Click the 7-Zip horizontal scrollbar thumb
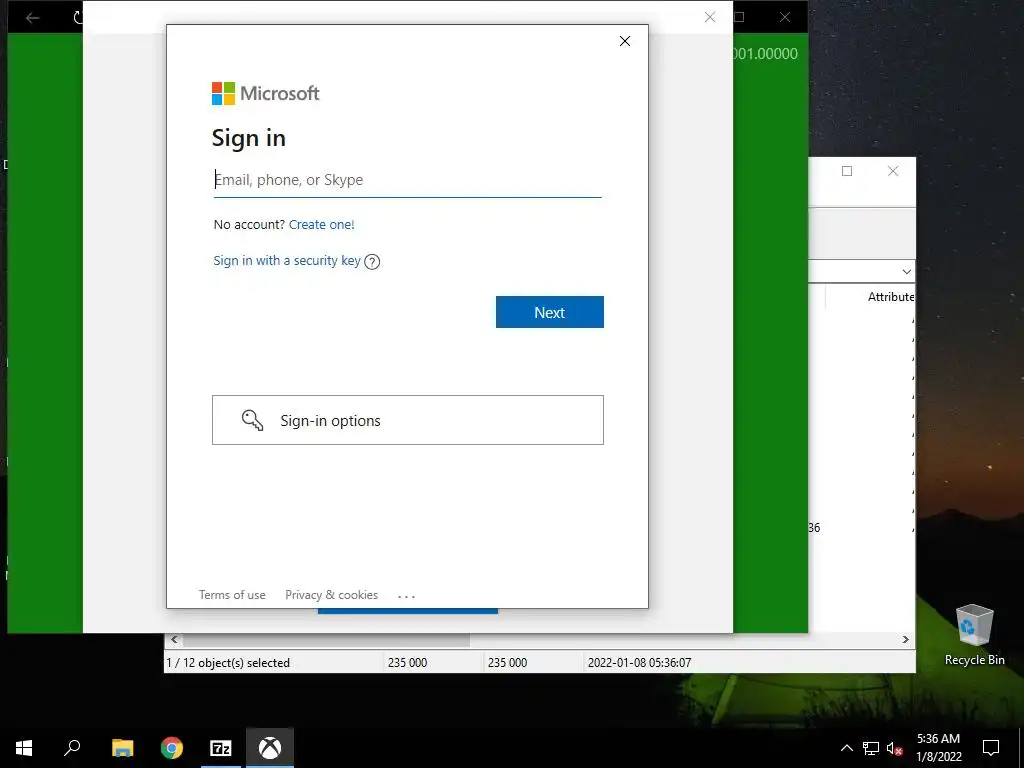1024x768 pixels. pyautogui.click(x=326, y=639)
